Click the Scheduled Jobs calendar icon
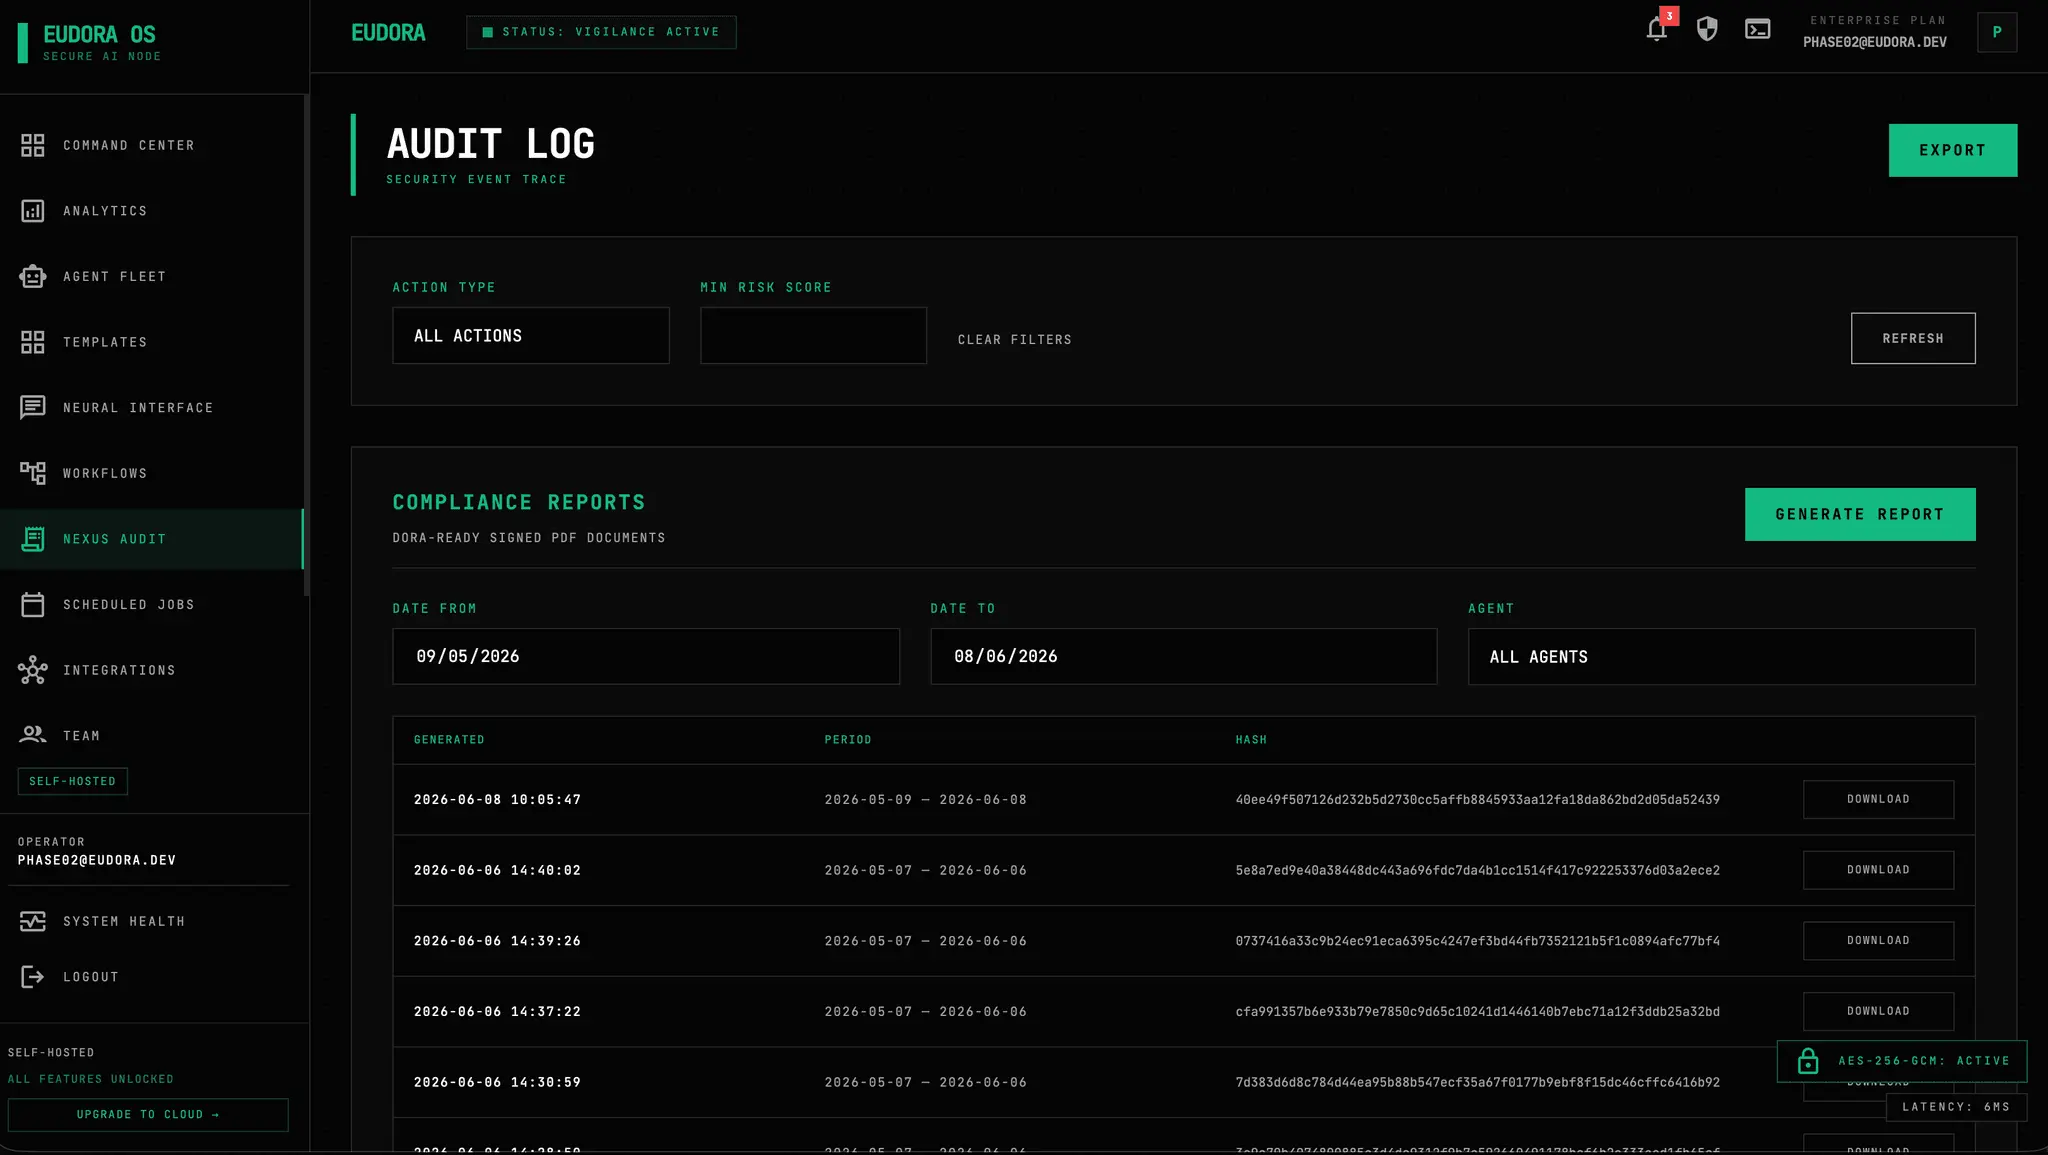The width and height of the screenshot is (2048, 1155). 33,604
